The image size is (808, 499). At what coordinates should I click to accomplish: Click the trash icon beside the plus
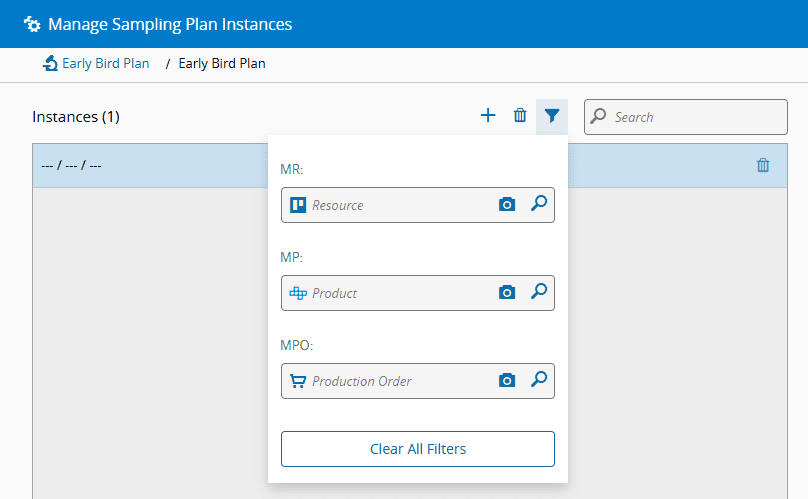click(x=520, y=116)
